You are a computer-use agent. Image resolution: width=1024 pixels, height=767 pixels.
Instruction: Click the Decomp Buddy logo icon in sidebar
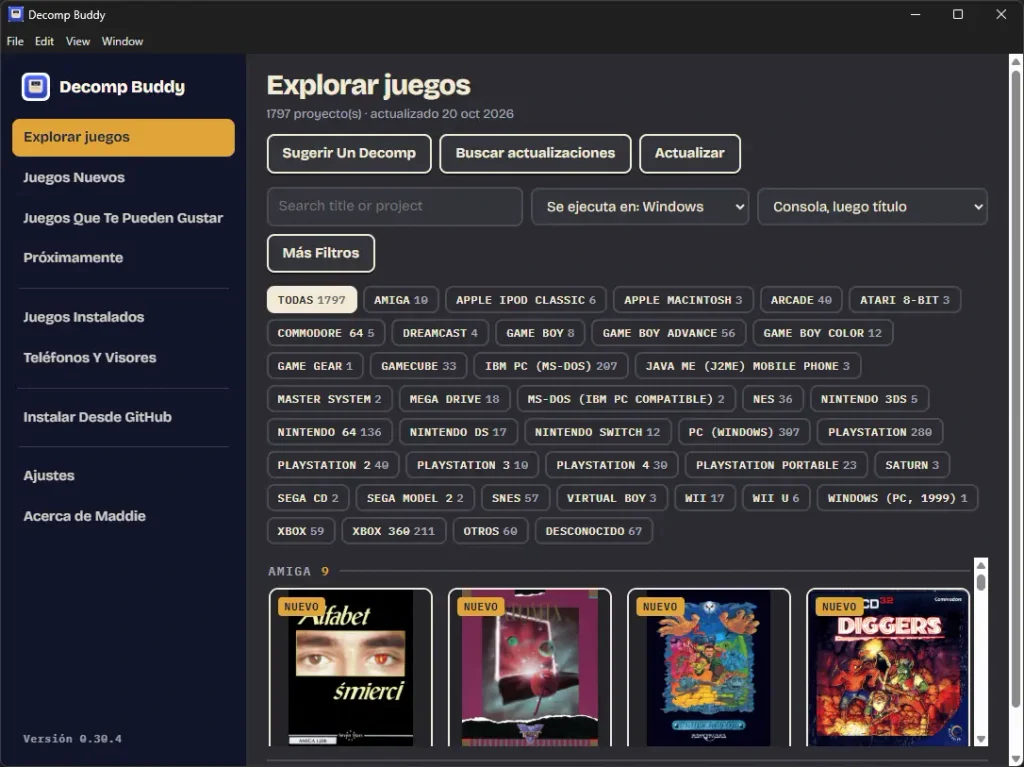[35, 86]
